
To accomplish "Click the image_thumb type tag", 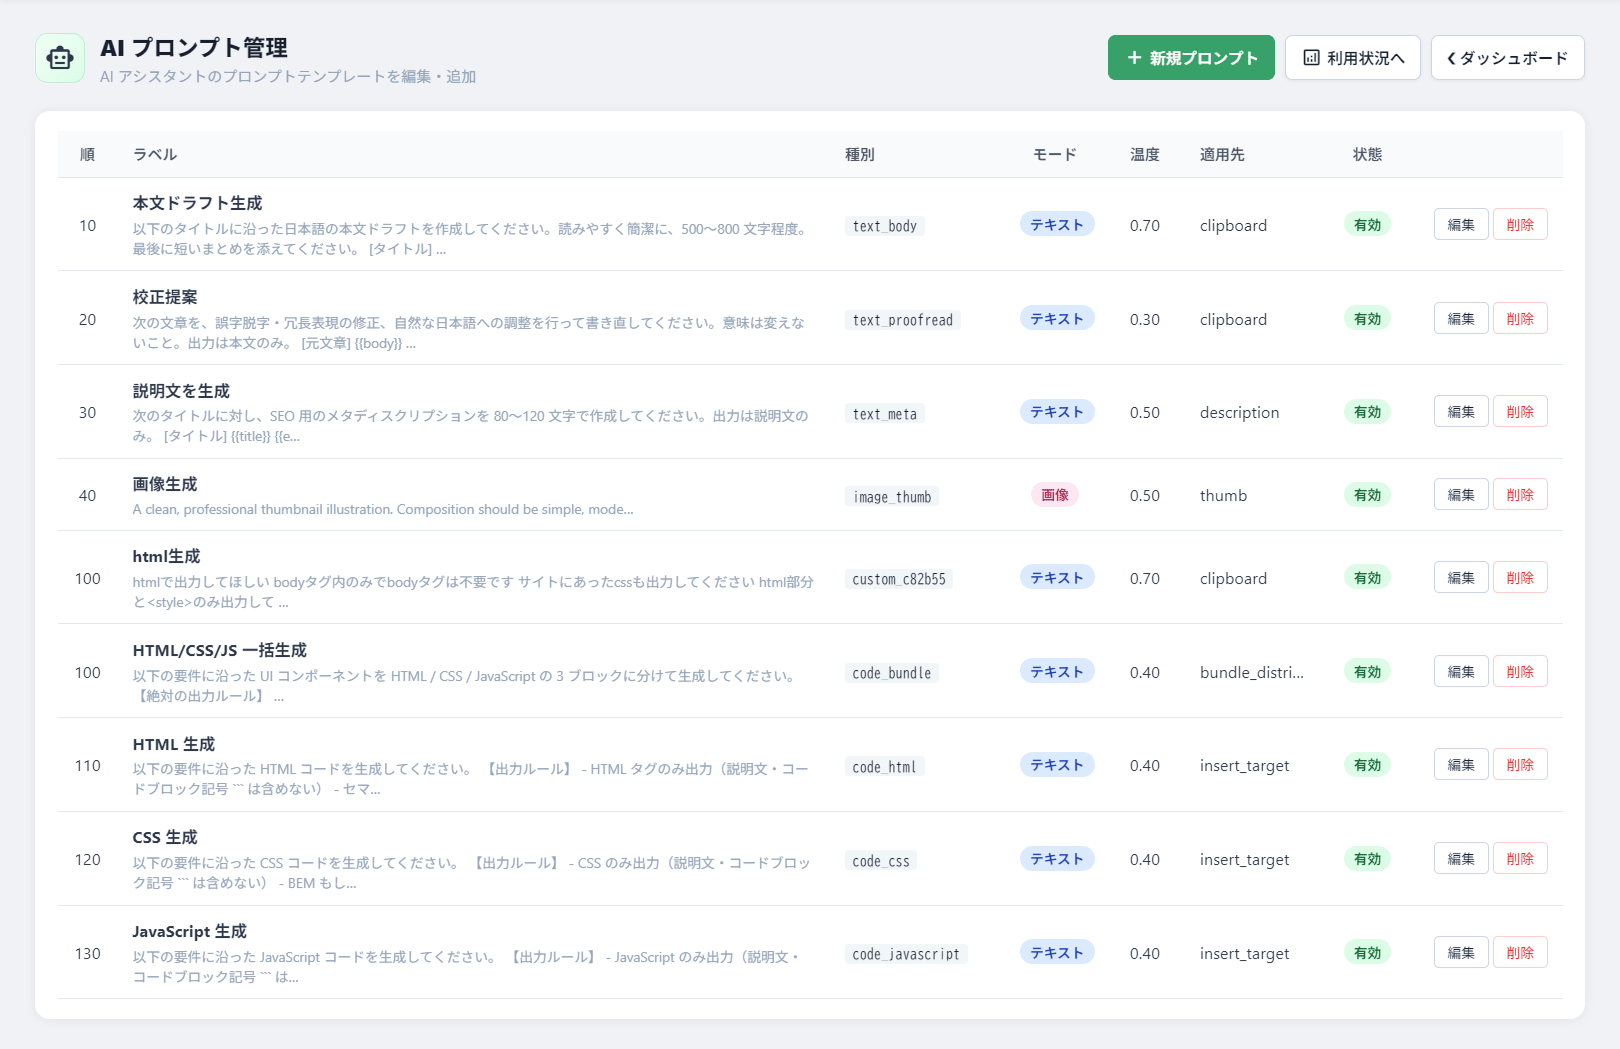I will [x=892, y=497].
